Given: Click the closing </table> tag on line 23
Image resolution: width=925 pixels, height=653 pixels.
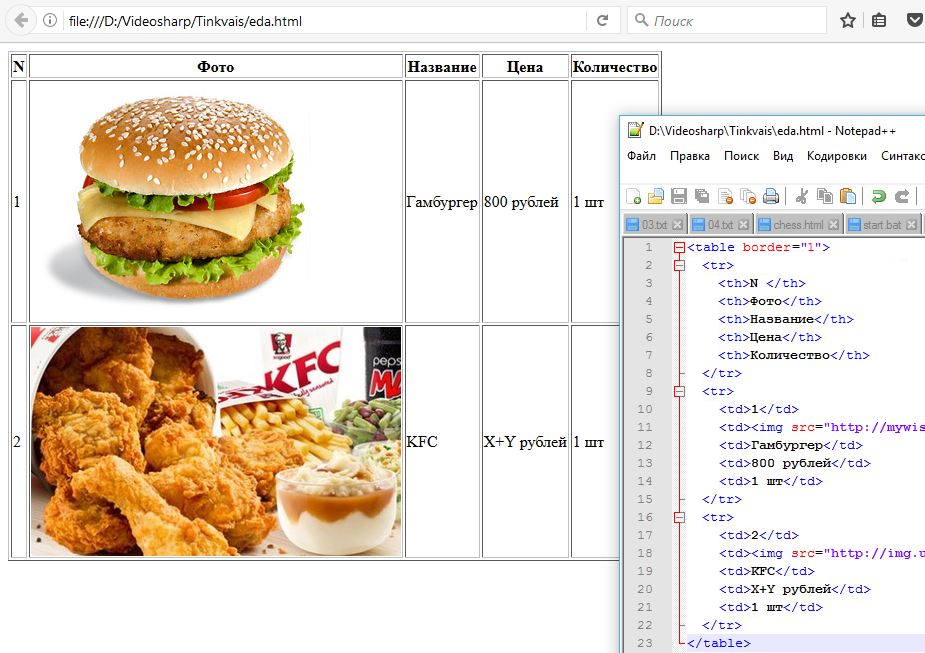Looking at the screenshot, I should 719,643.
